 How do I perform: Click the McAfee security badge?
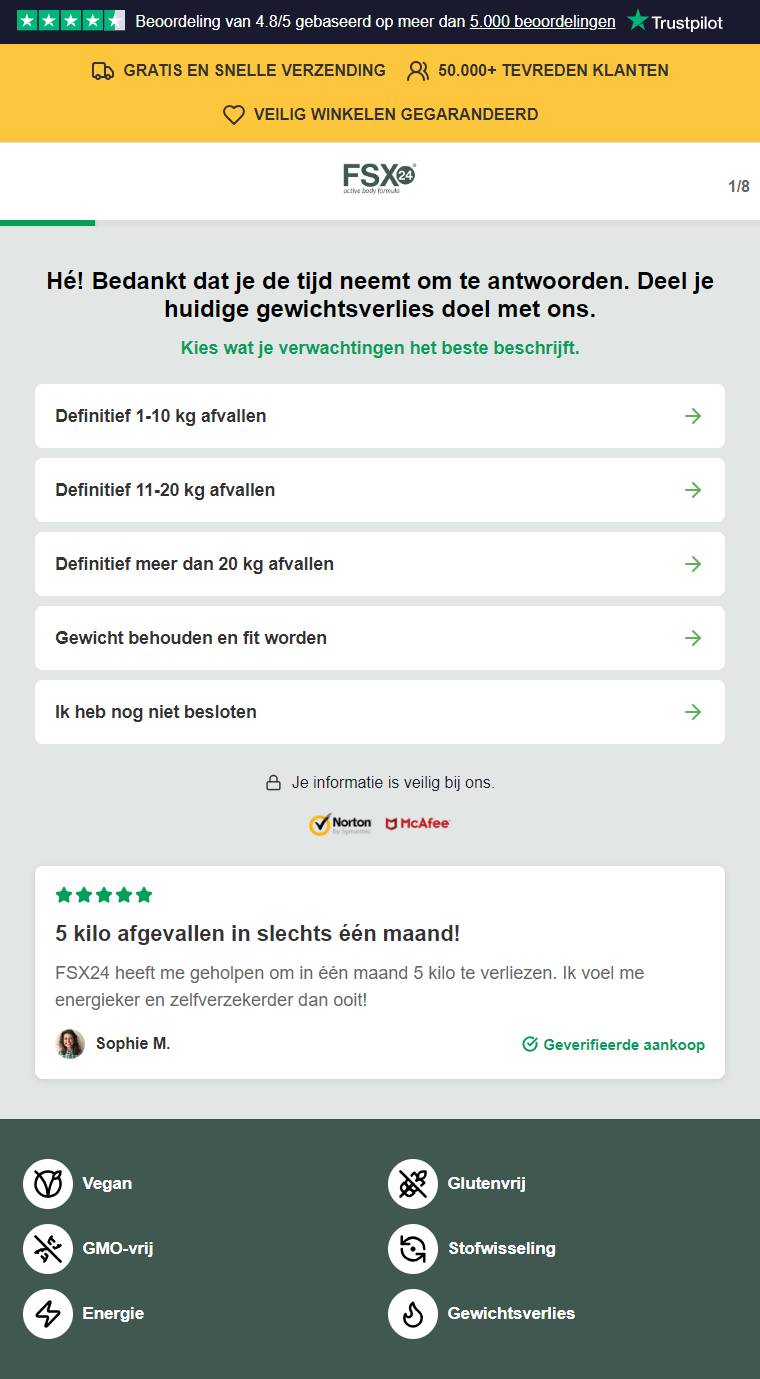[418, 824]
